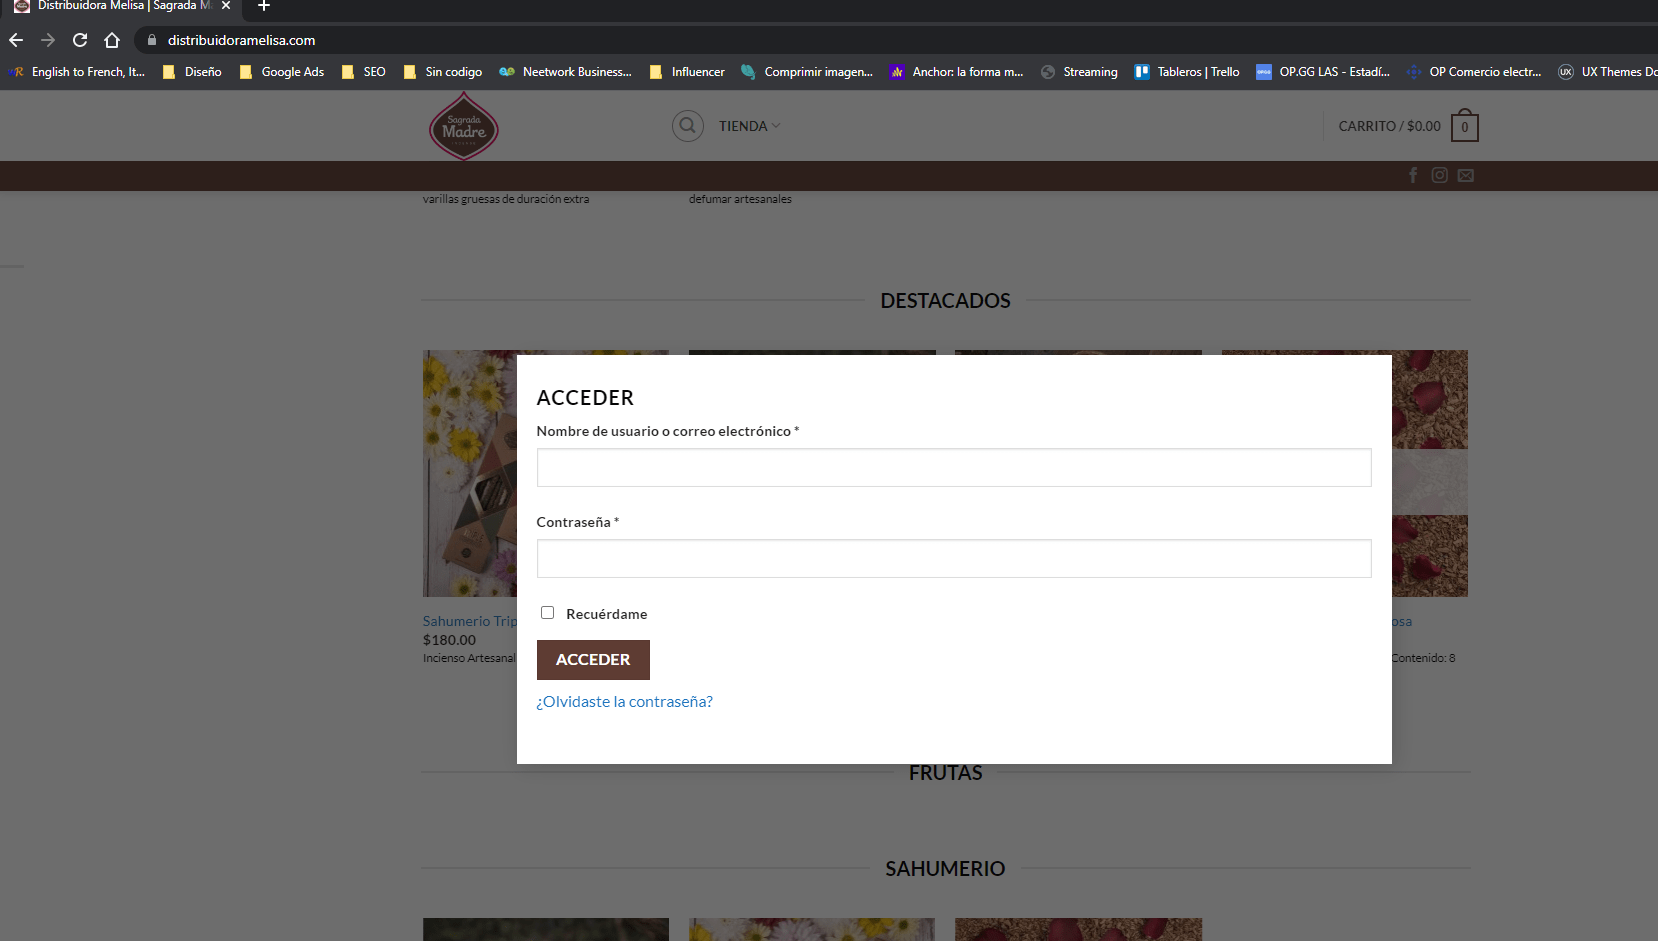Open Sin codigo bookmark folder

[x=443, y=72]
